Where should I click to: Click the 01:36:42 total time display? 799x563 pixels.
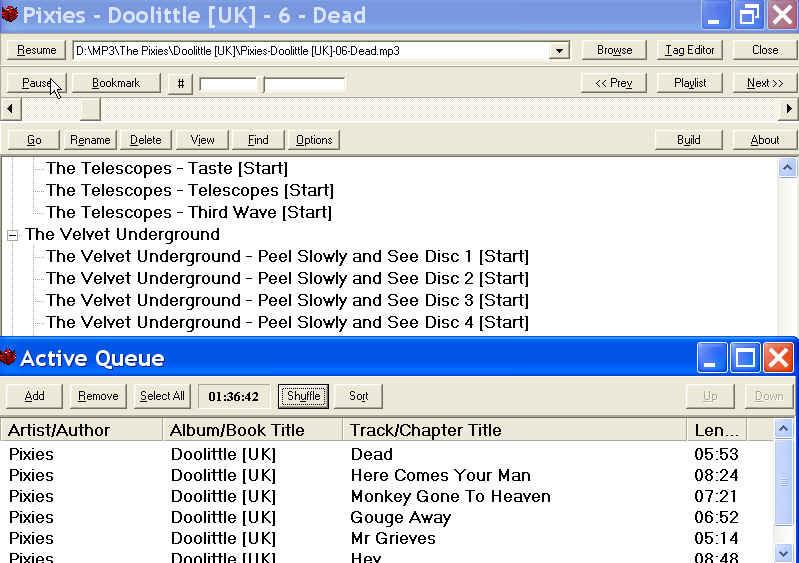tap(233, 396)
